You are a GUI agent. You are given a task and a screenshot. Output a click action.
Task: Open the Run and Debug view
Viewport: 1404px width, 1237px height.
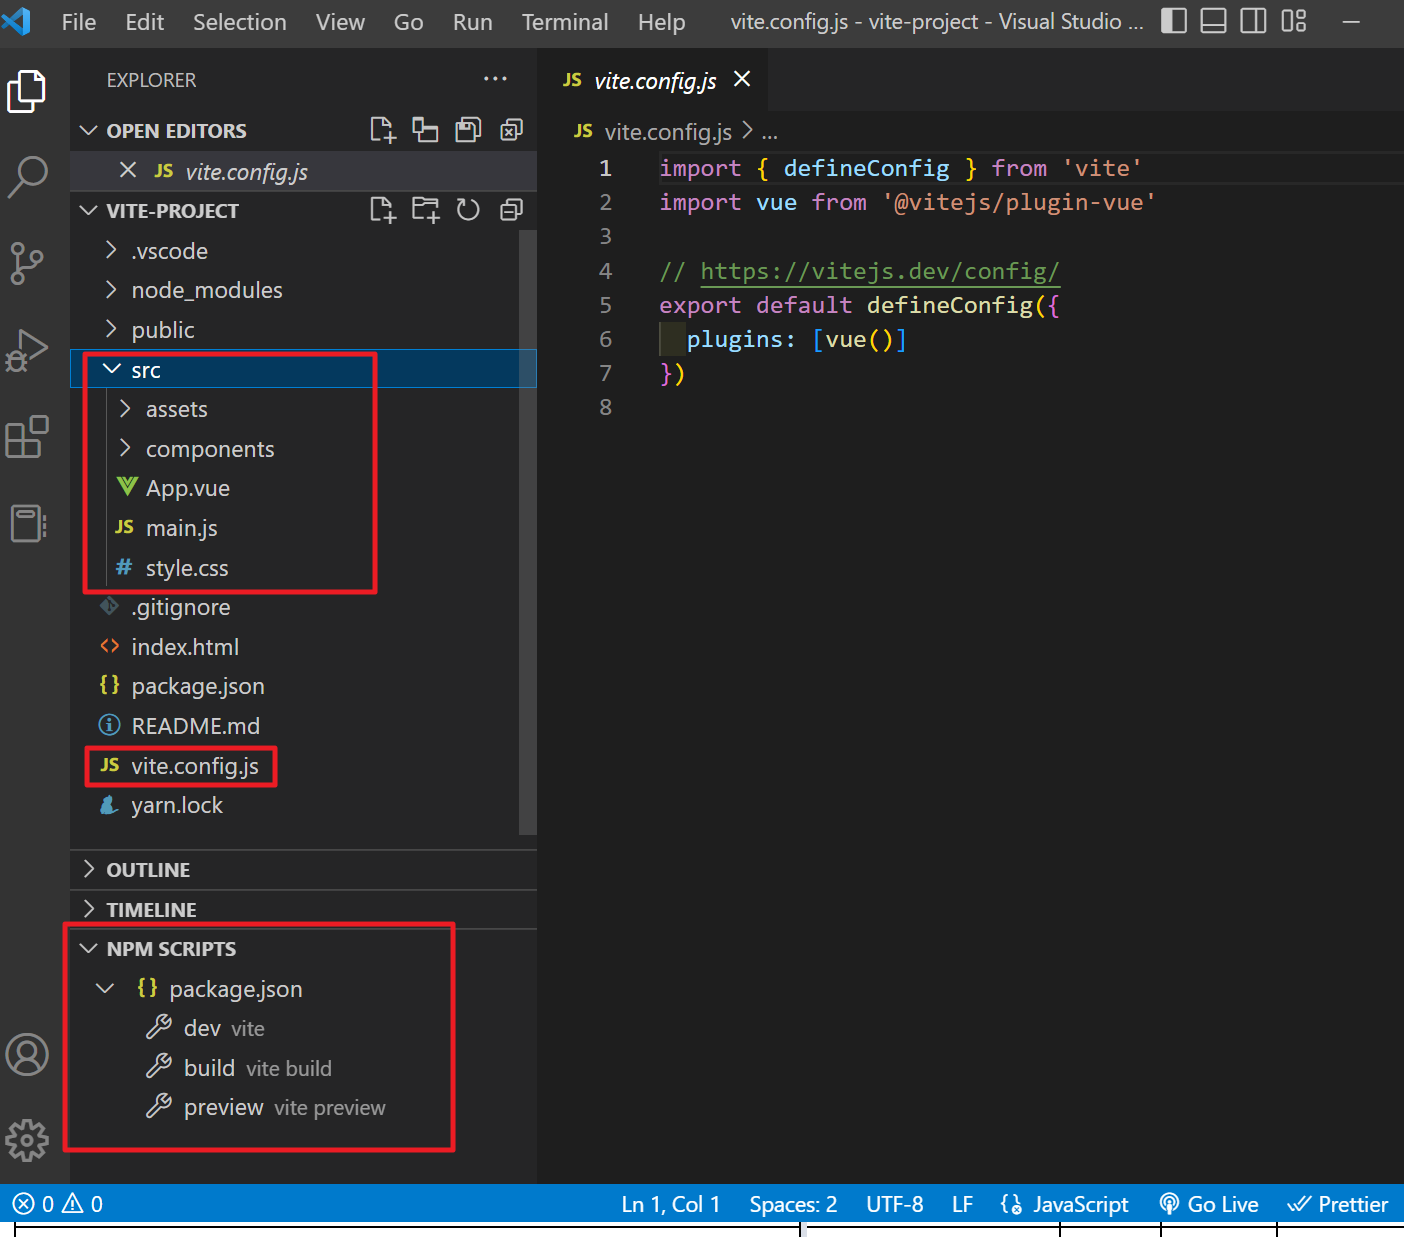click(x=27, y=351)
